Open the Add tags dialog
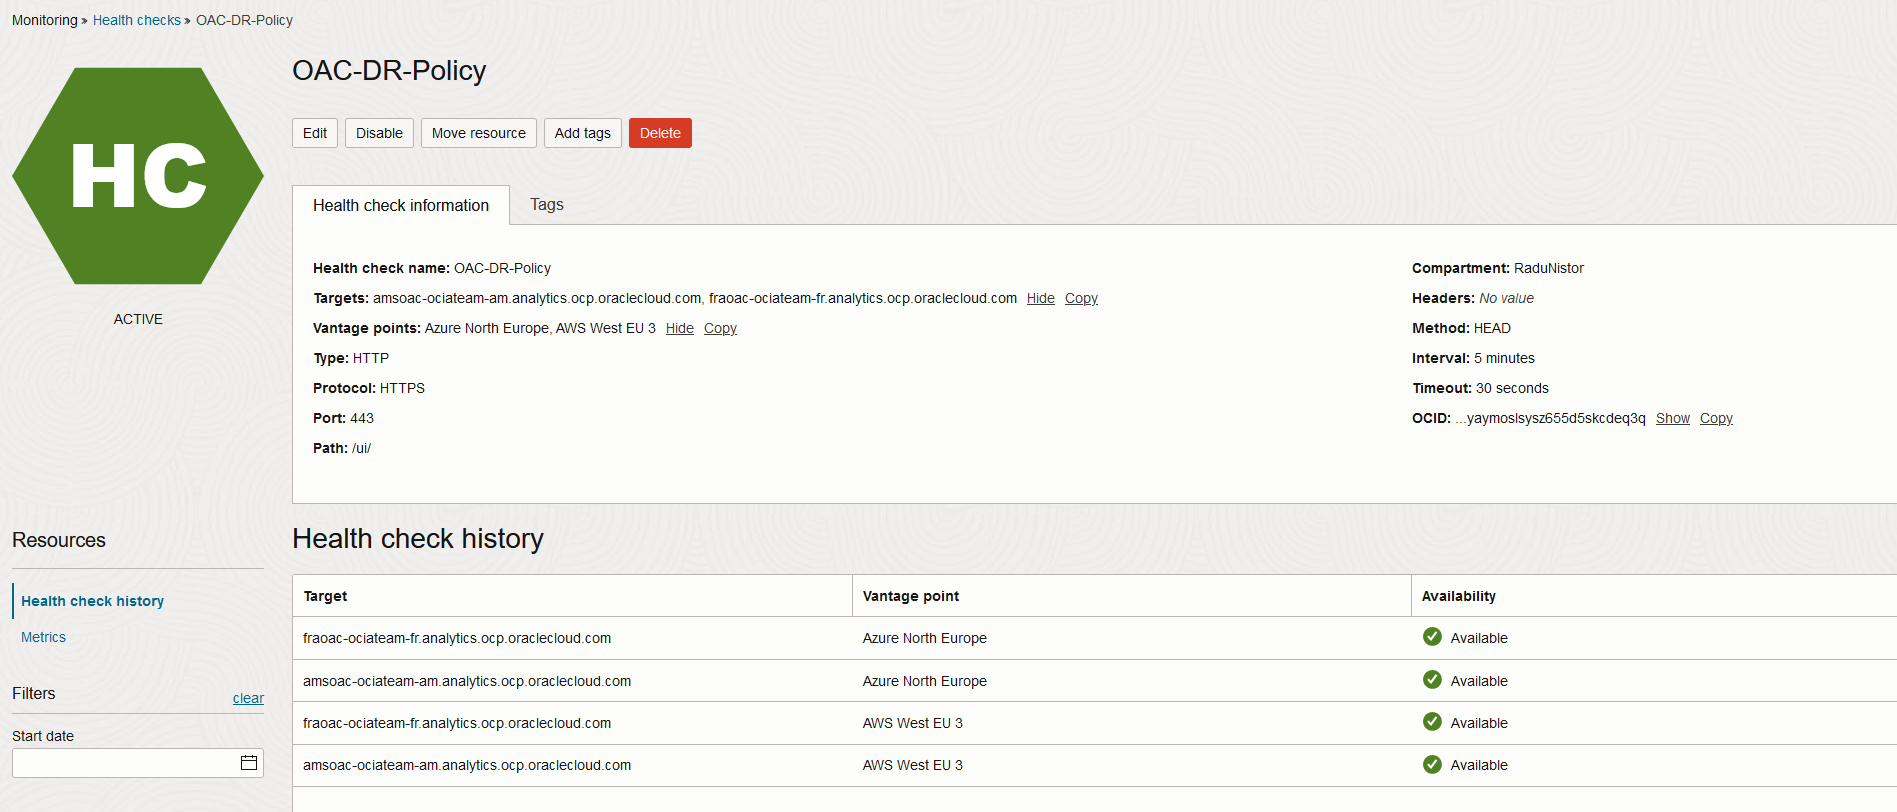This screenshot has width=1897, height=812. 582,133
